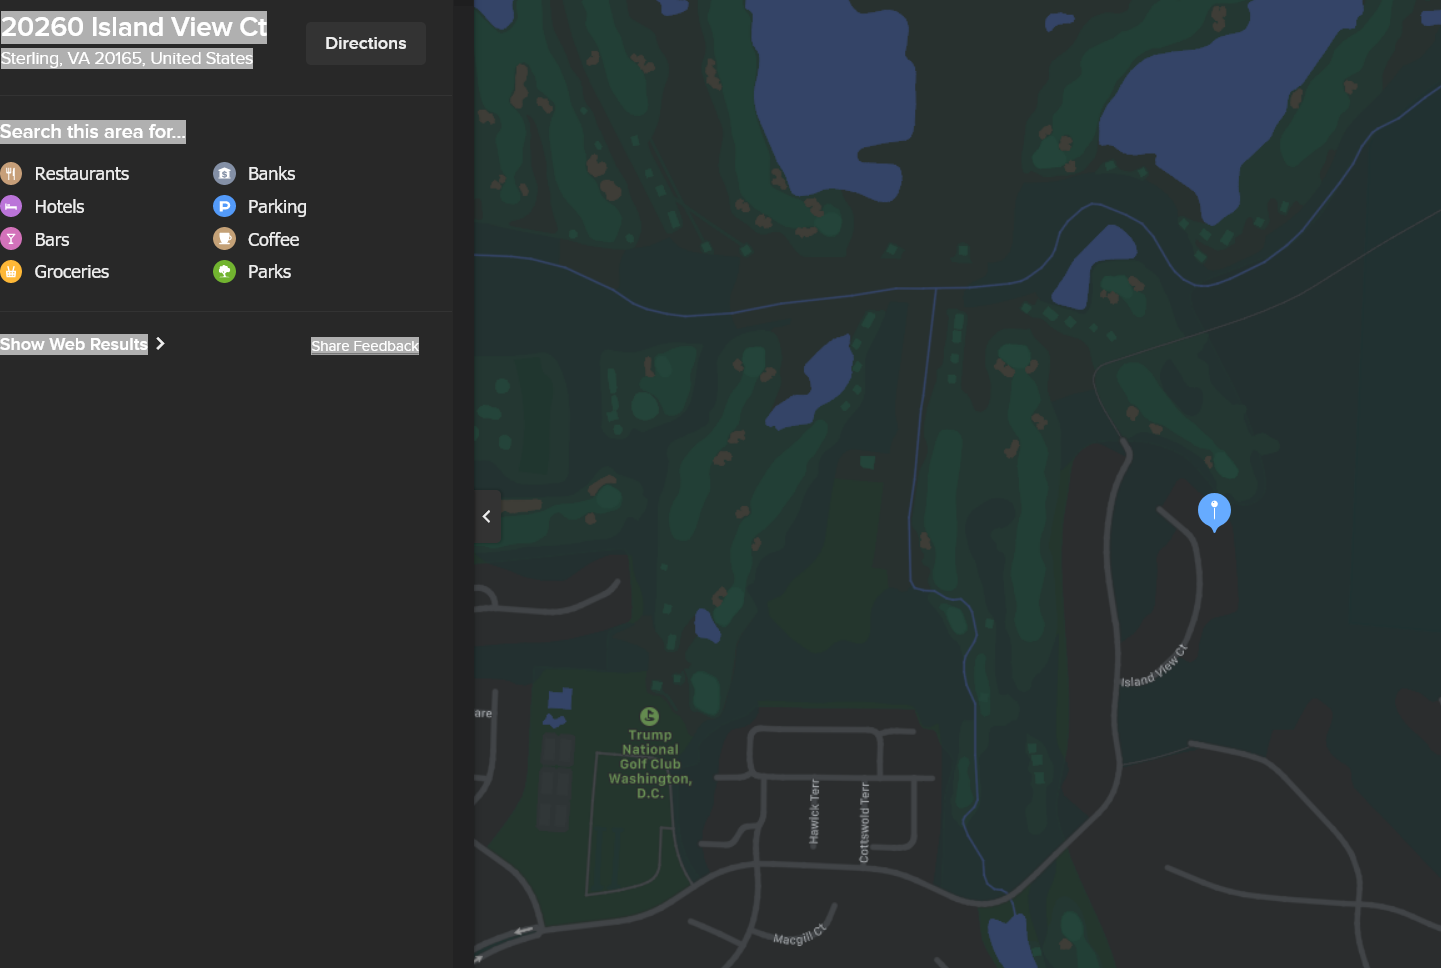Click the golf club icon on map
Image resolution: width=1441 pixels, height=968 pixels.
point(649,716)
